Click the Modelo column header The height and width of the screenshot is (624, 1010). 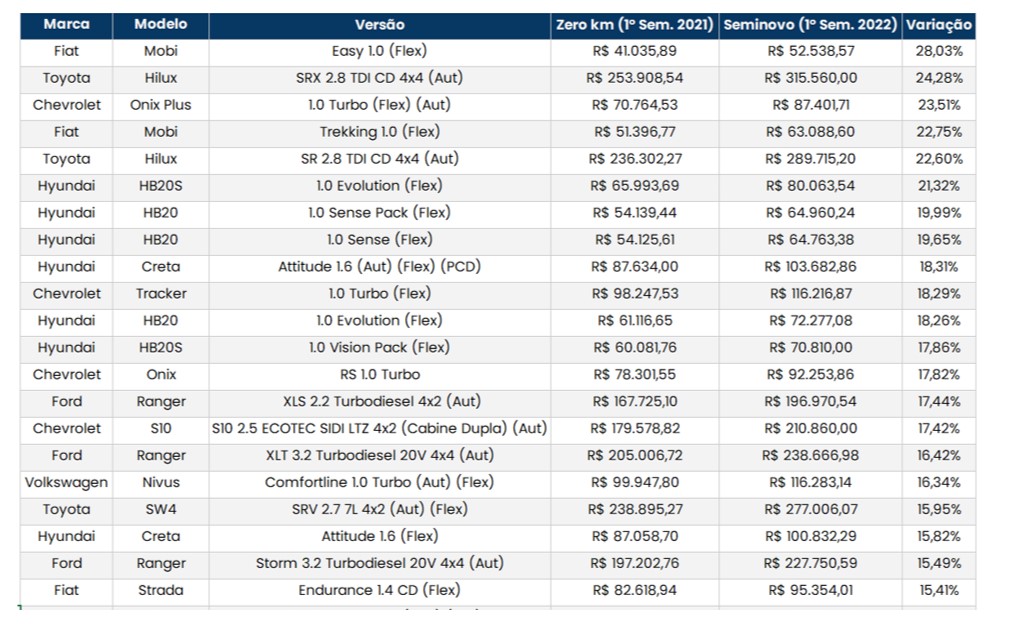pos(160,24)
